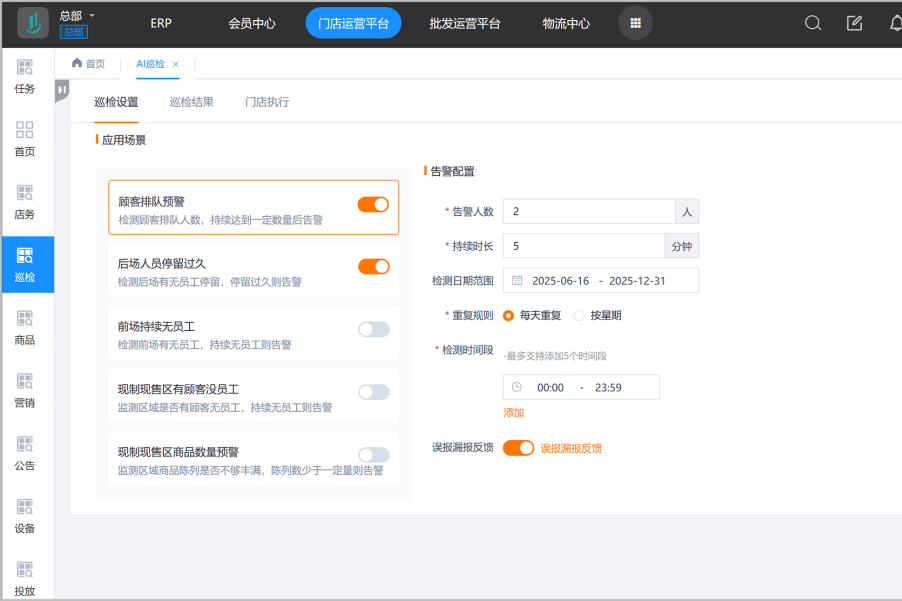Screen dimensions: 902x601
Task: Click the edit note icon in header
Action: click(x=854, y=23)
